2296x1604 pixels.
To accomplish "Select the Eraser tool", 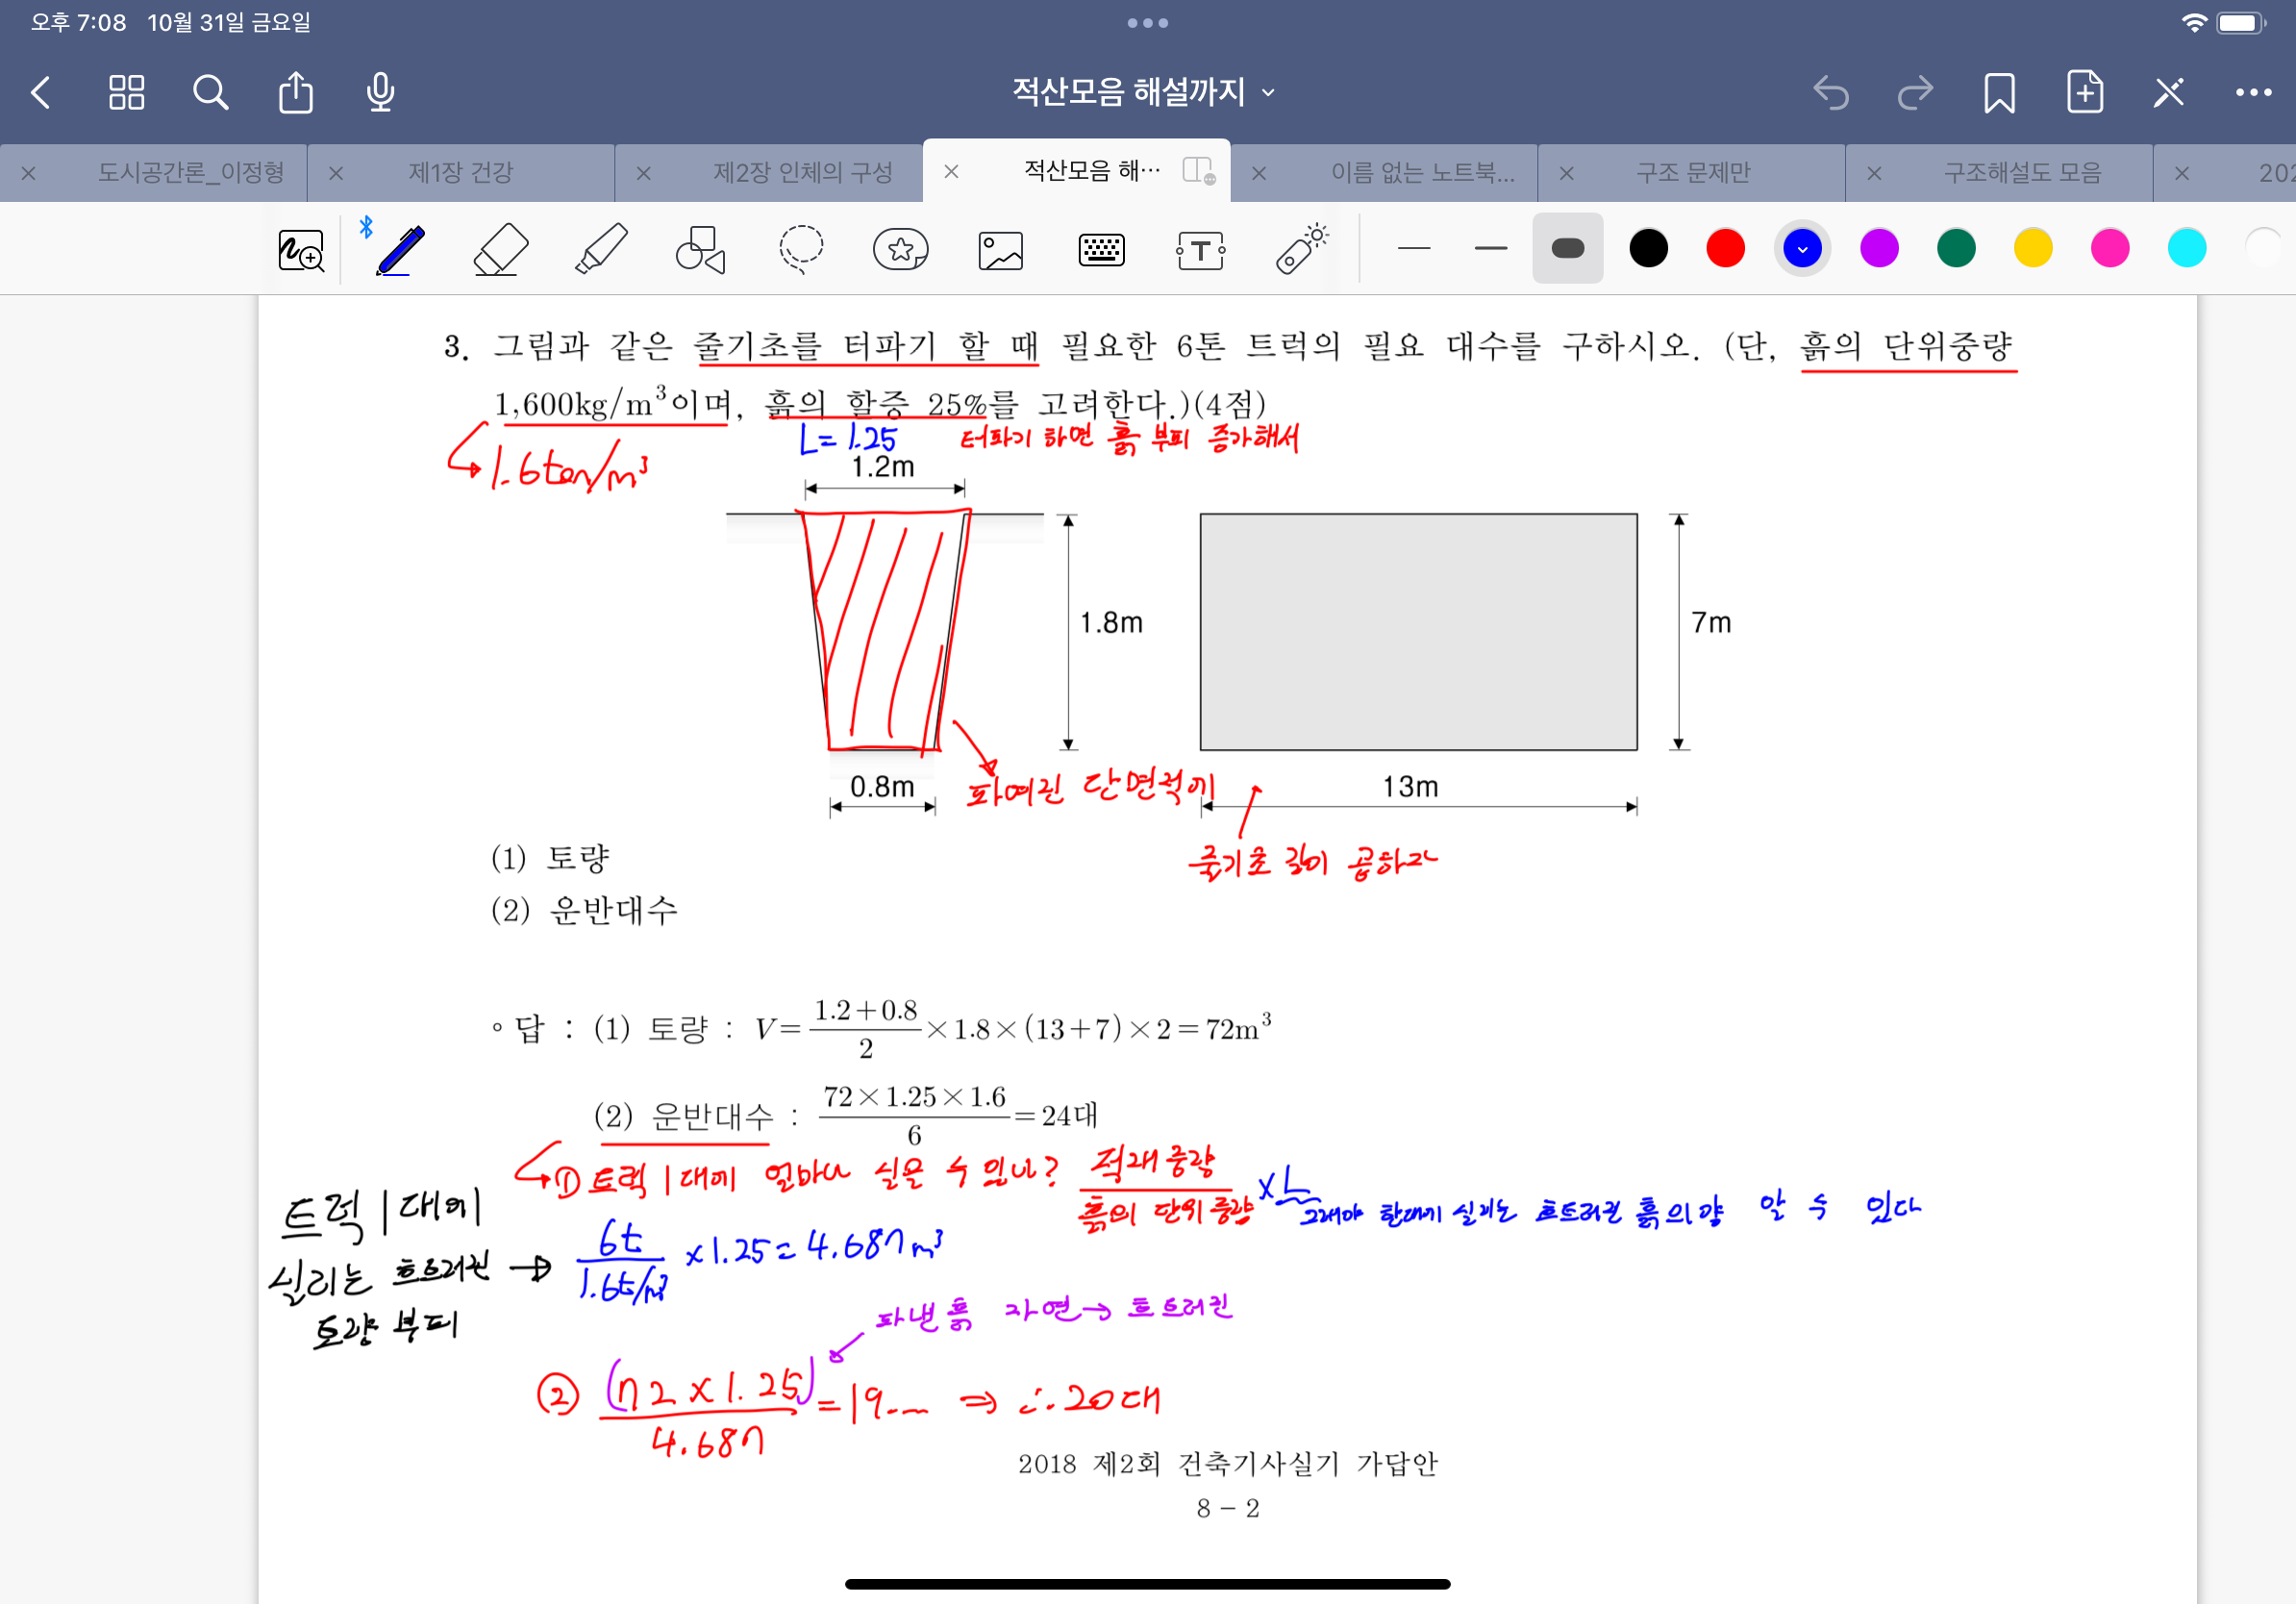I will click(500, 249).
